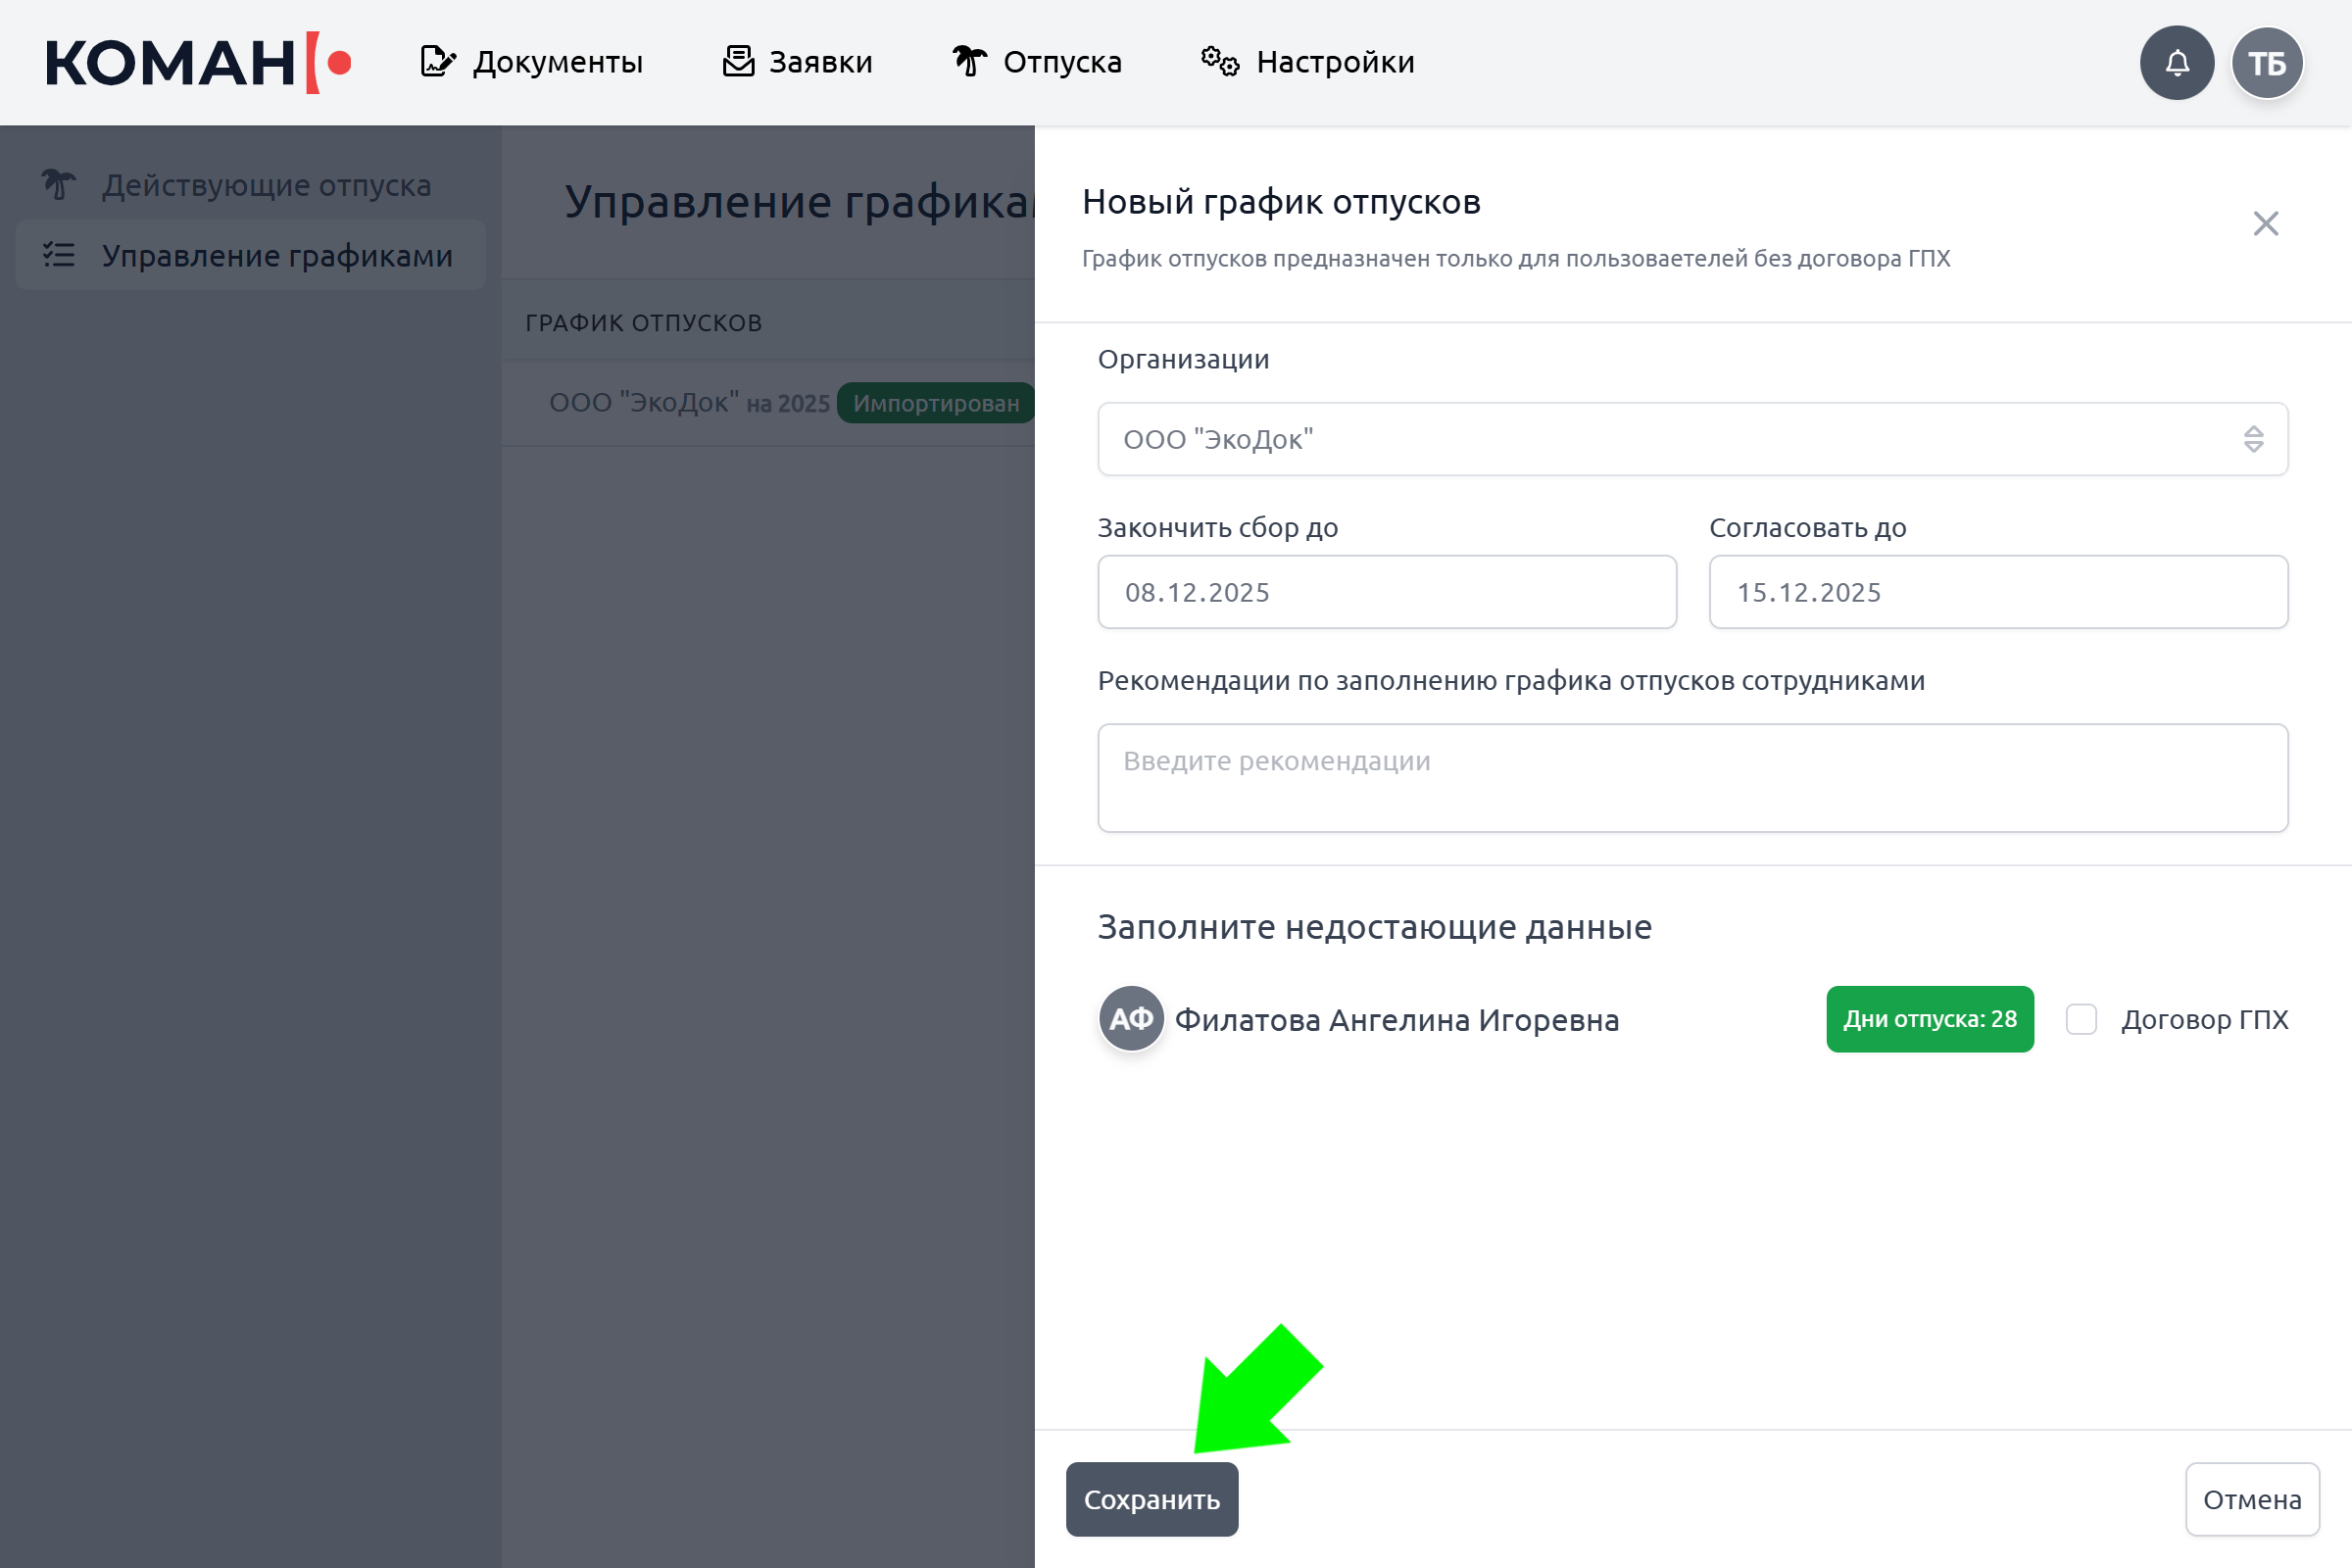Screen dimensions: 2352x1568
Task: Click the Организации dropdown arrows
Action: (x=2253, y=439)
